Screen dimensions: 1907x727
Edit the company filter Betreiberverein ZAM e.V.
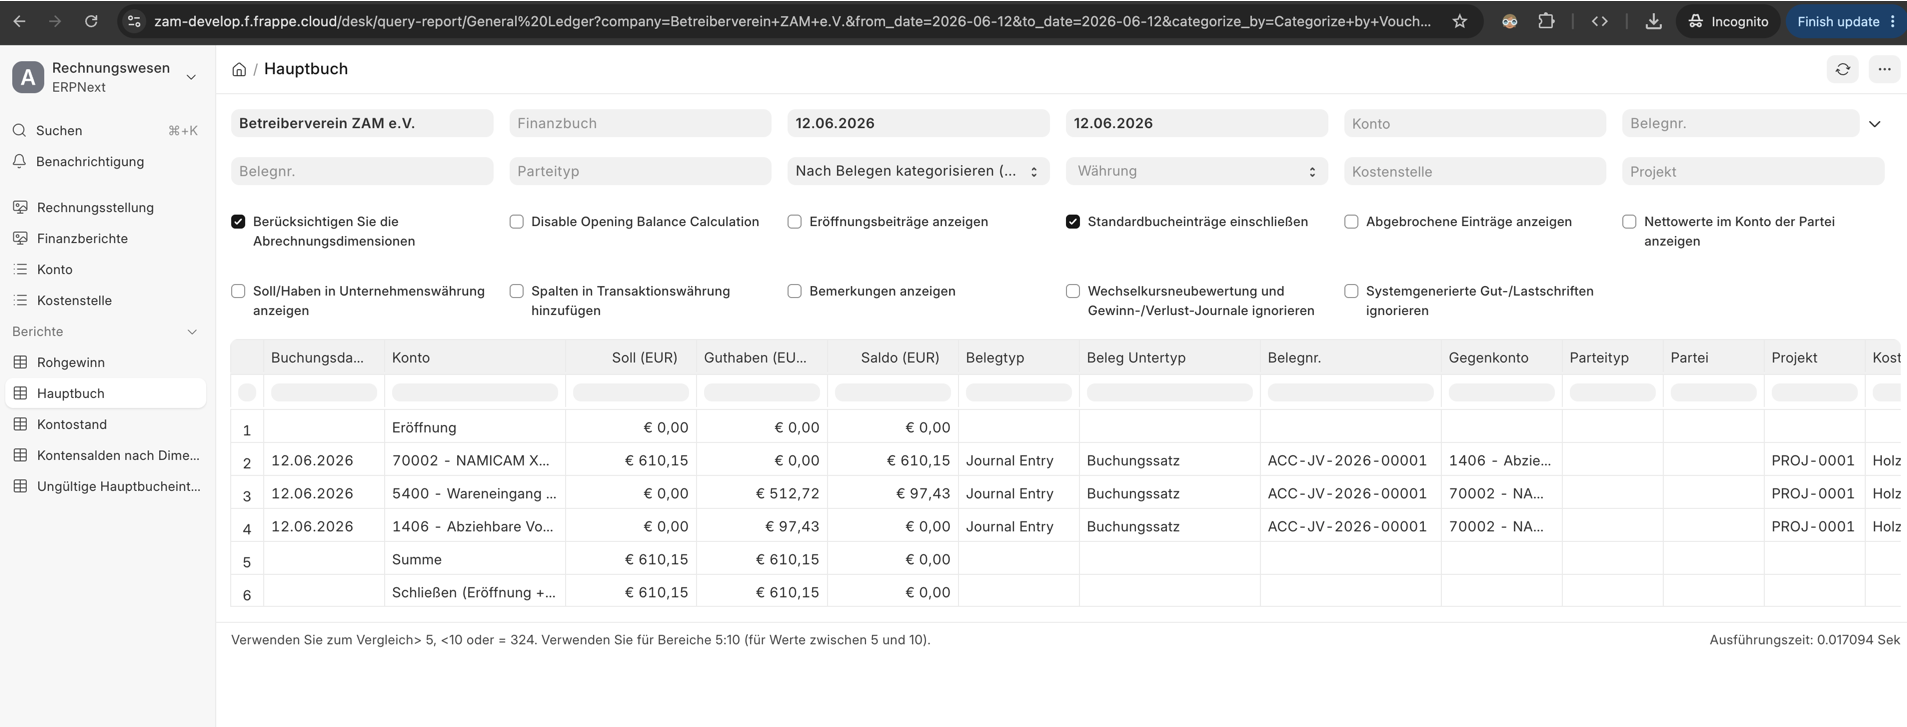point(362,123)
